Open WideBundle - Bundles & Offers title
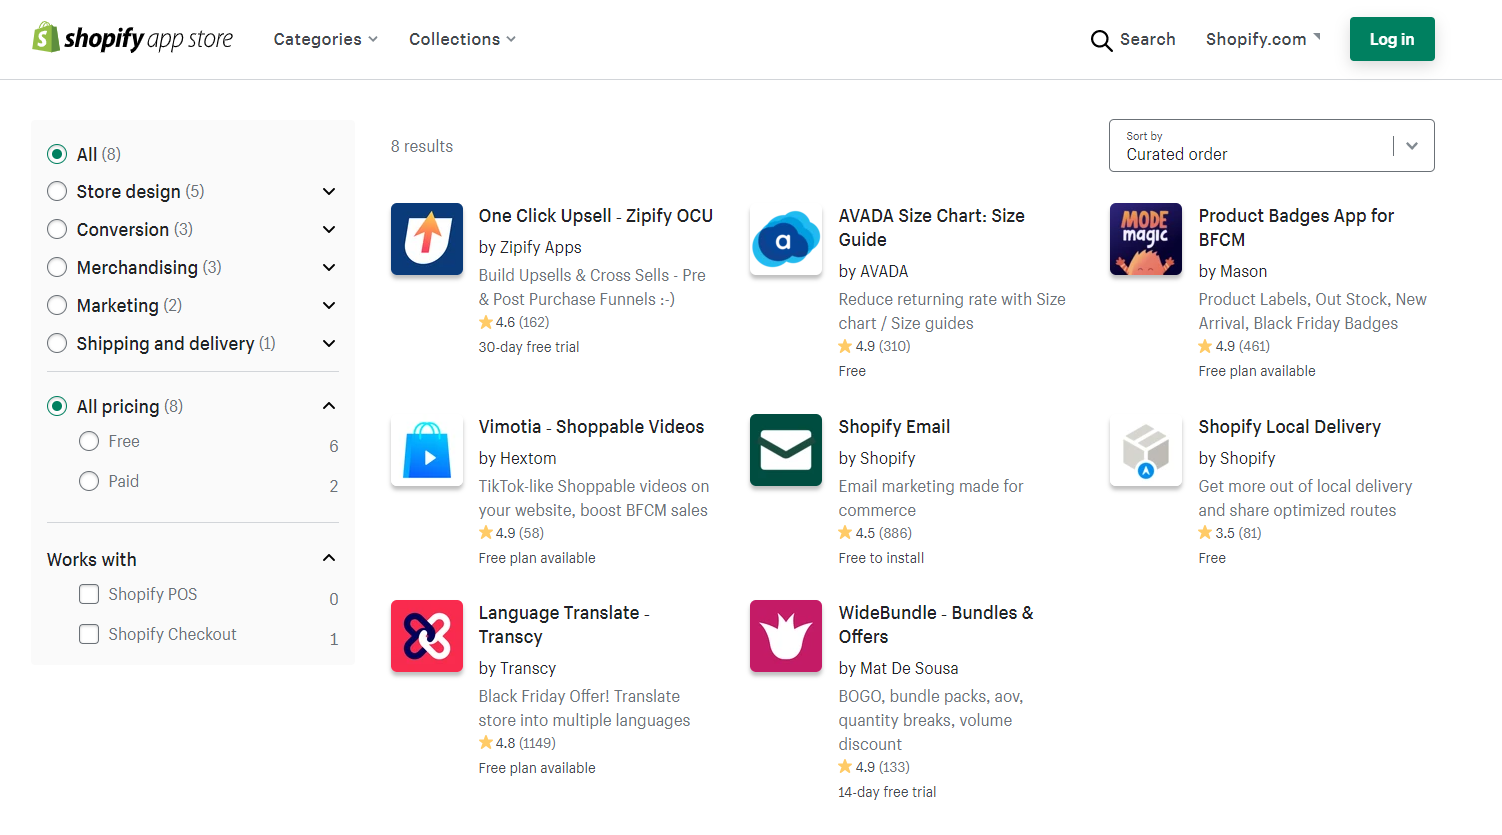 [x=936, y=625]
